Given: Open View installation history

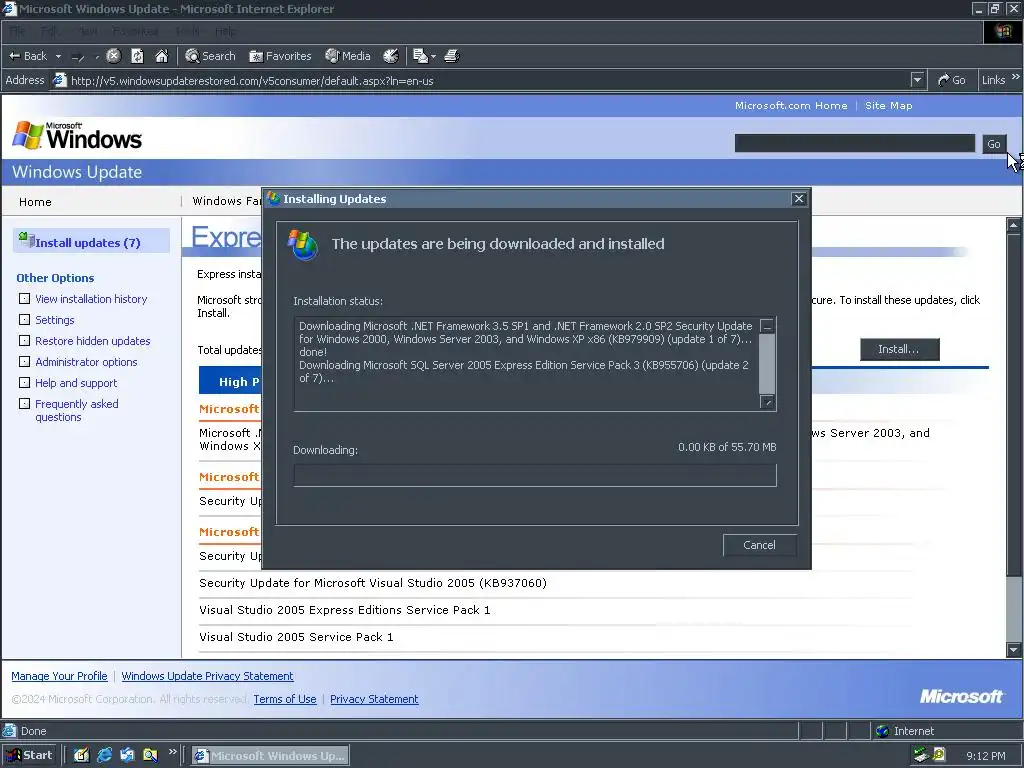Looking at the screenshot, I should point(91,299).
